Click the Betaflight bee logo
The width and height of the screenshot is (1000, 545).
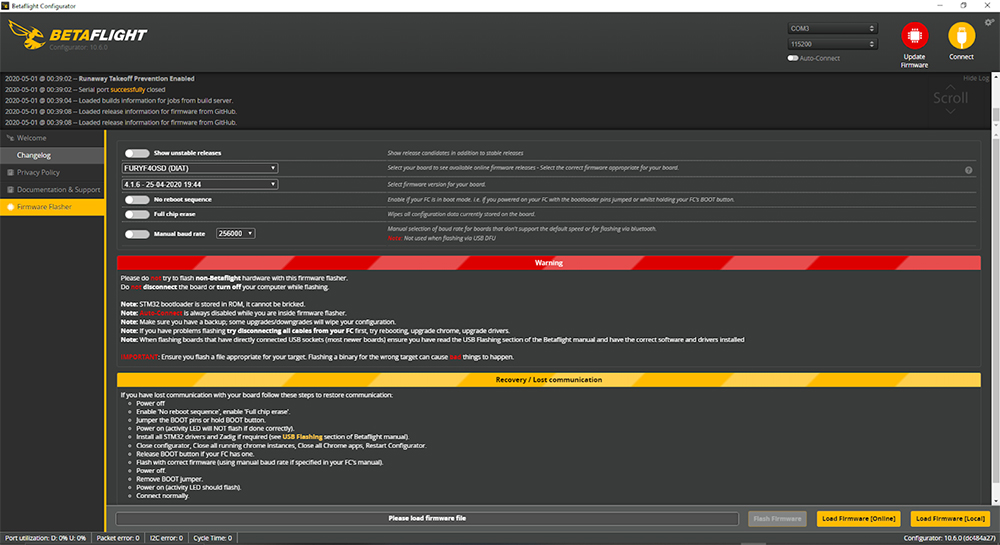click(x=26, y=34)
